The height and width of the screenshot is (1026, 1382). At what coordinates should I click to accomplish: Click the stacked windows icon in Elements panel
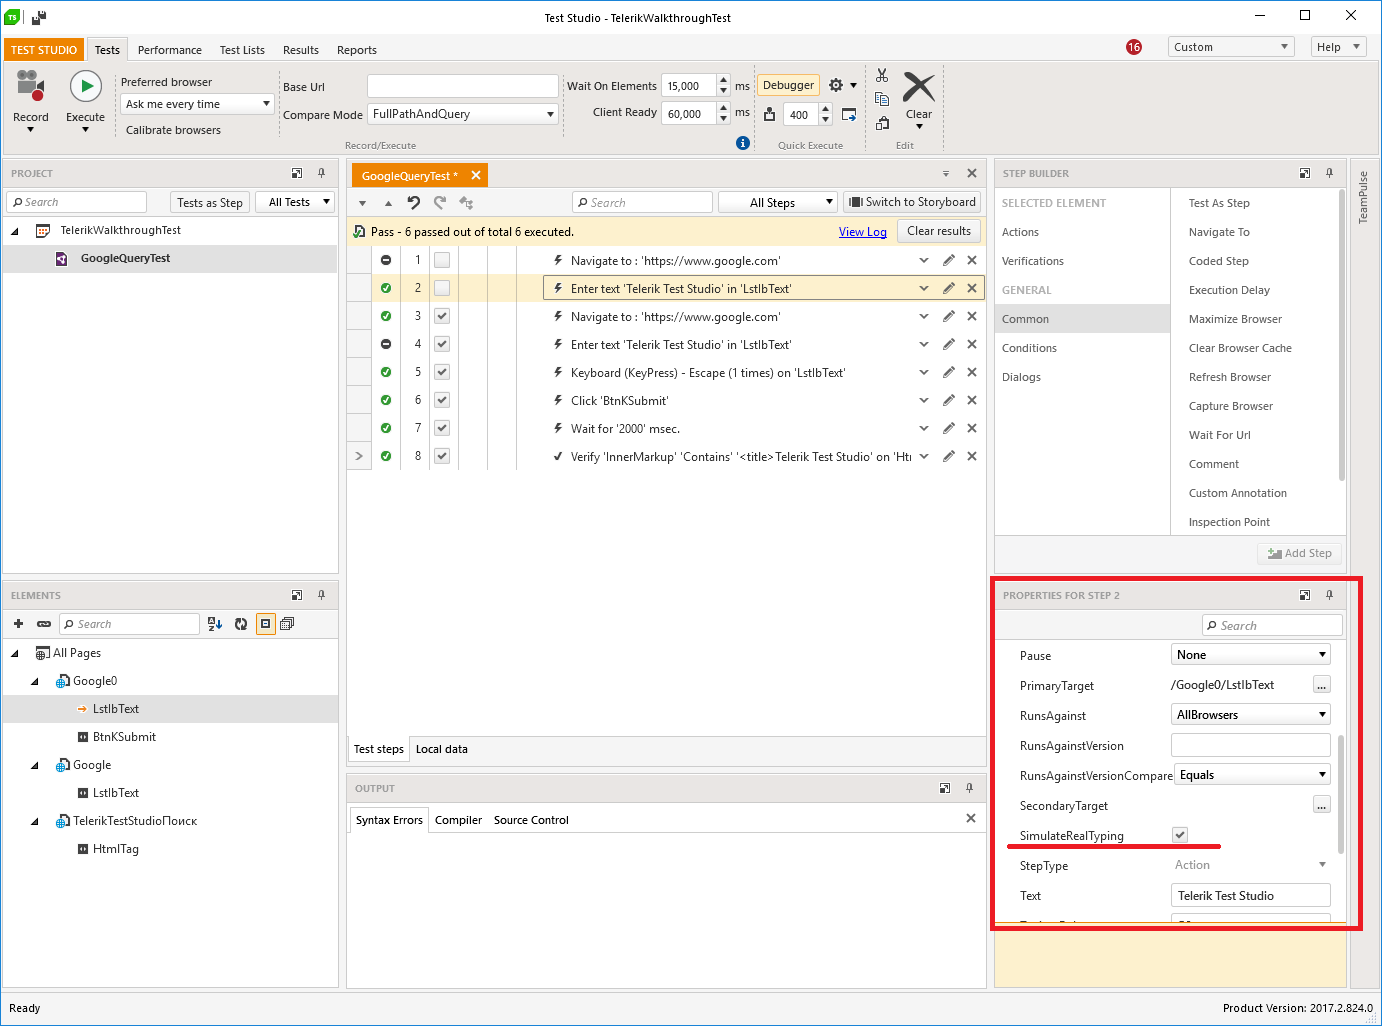coord(287,624)
